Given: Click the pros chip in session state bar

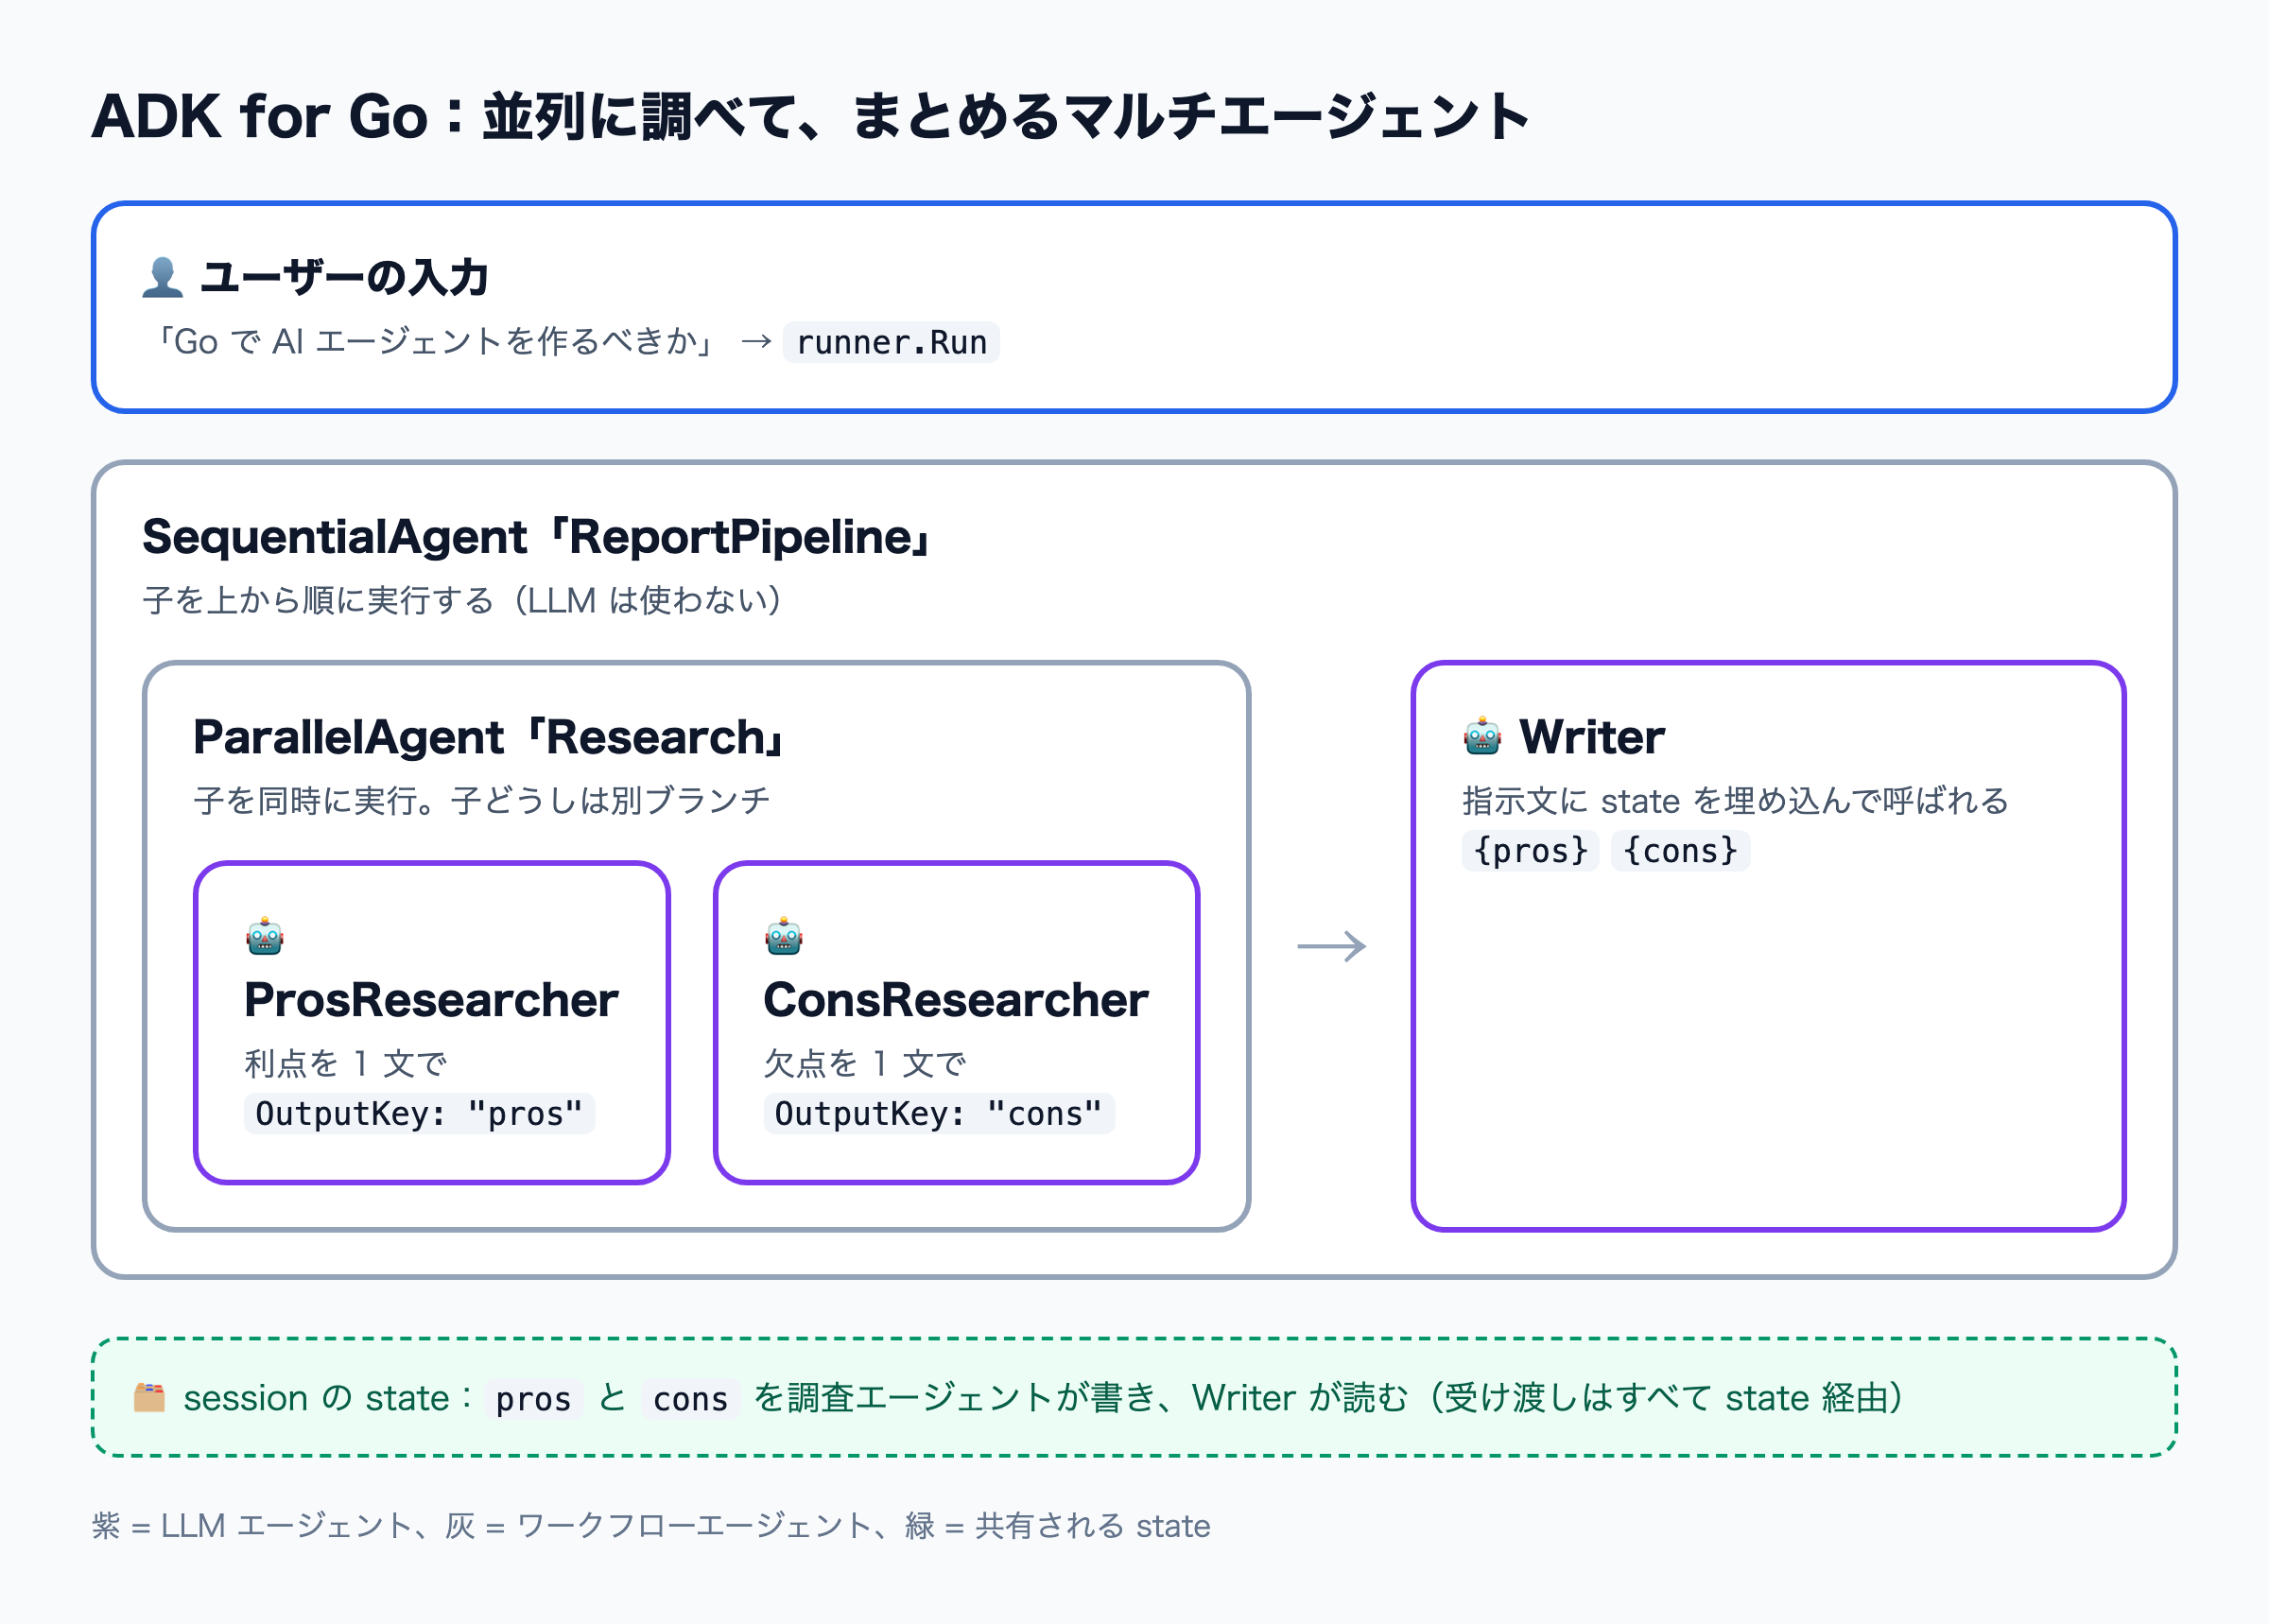Looking at the screenshot, I should 533,1398.
